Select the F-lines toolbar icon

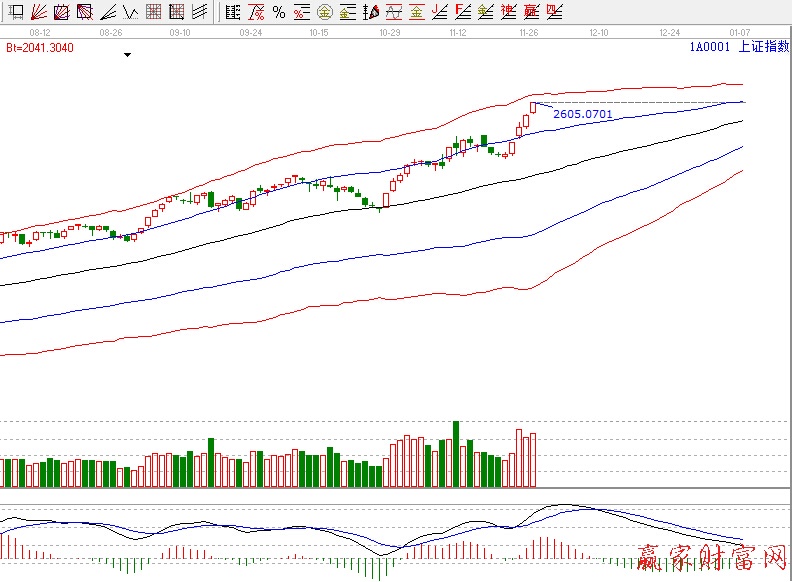pos(463,13)
